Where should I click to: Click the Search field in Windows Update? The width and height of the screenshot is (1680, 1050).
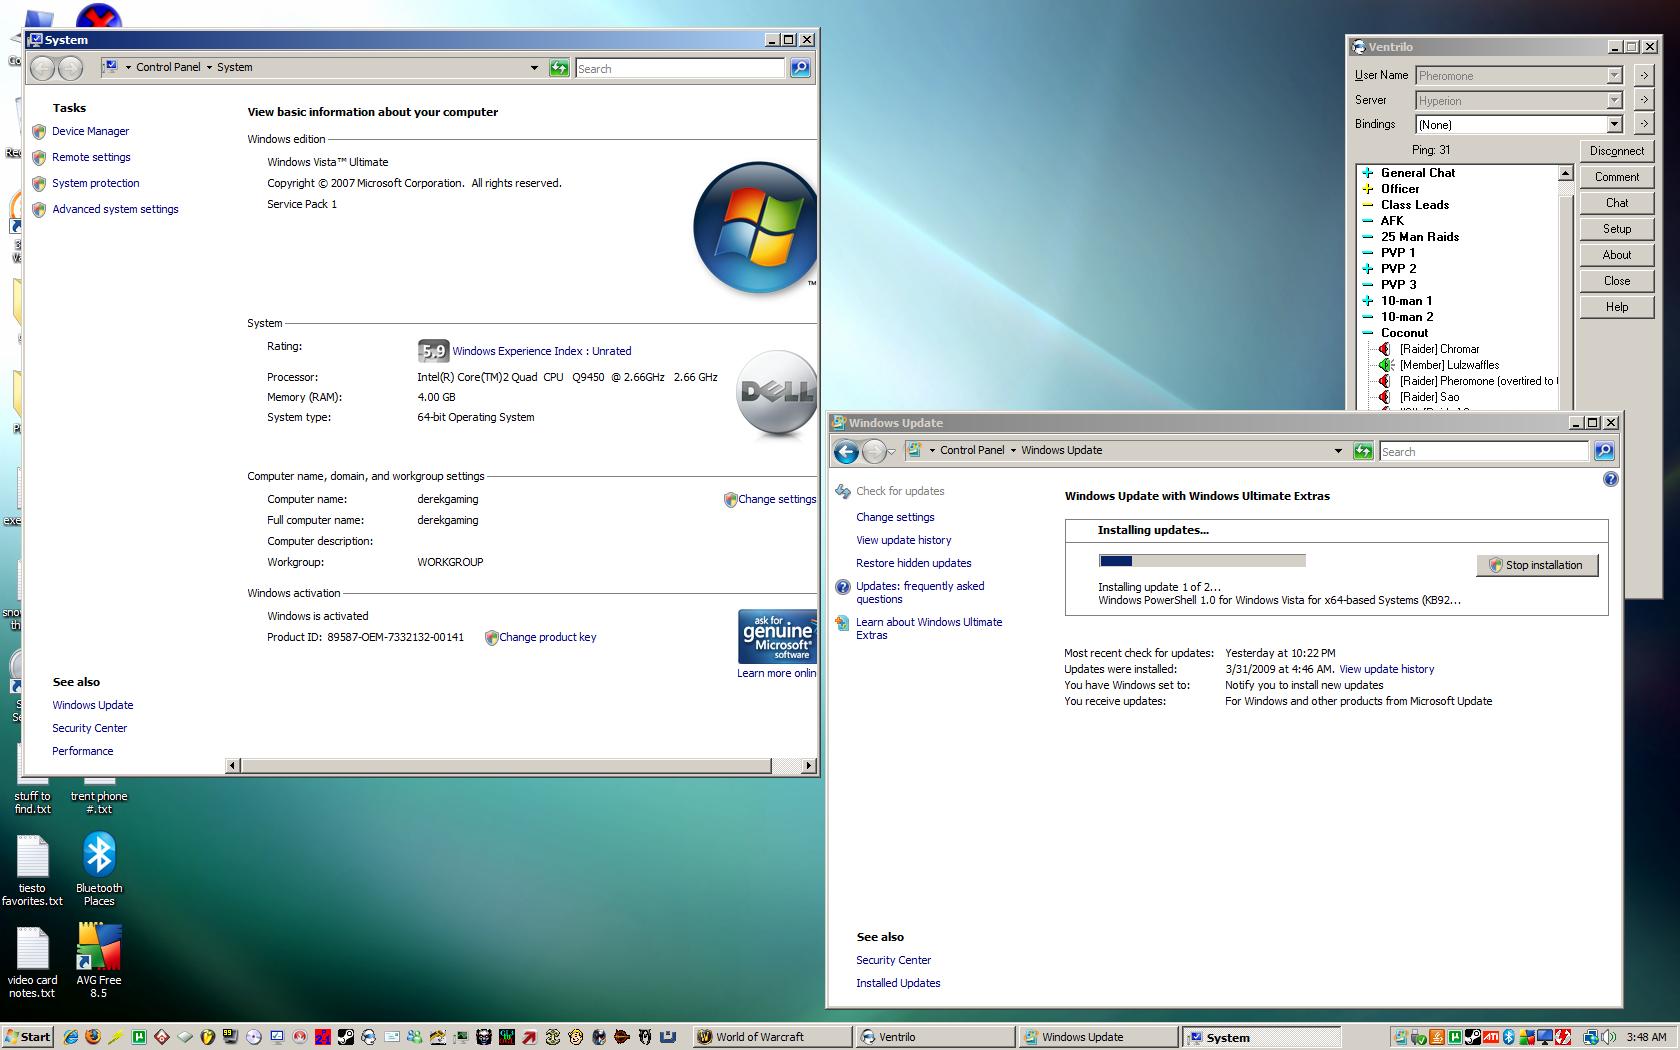click(x=1484, y=451)
